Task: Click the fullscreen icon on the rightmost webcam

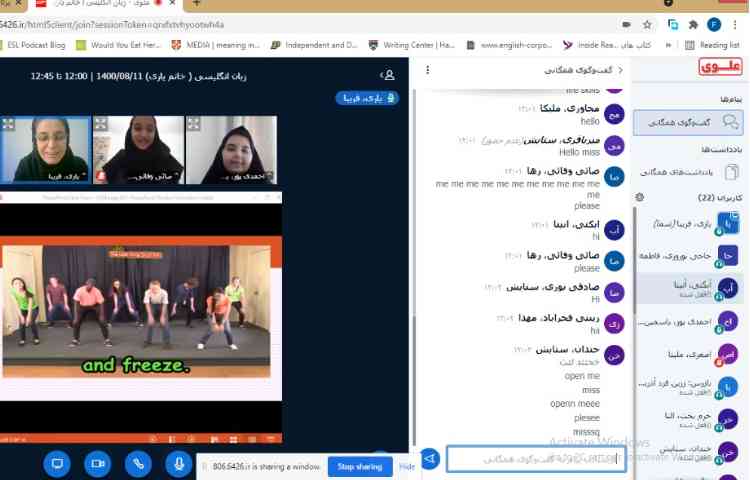Action: tap(193, 124)
